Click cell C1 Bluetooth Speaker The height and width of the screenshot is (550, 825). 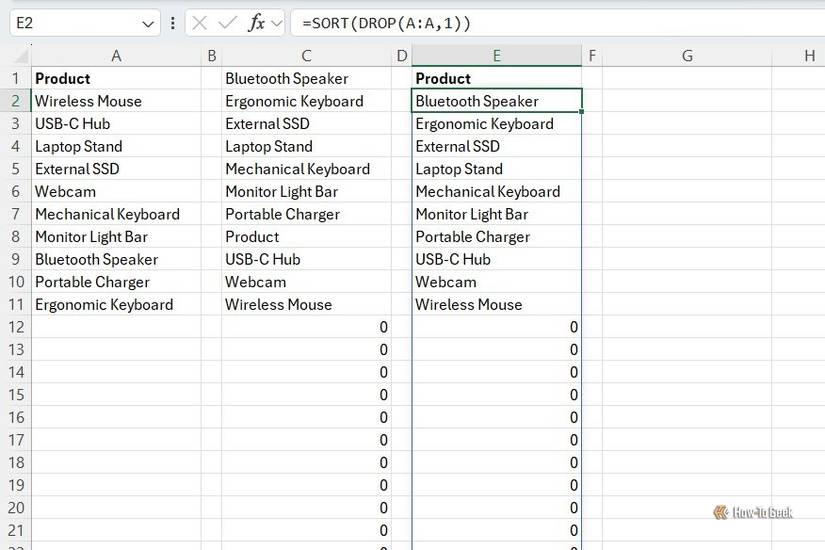tap(306, 78)
